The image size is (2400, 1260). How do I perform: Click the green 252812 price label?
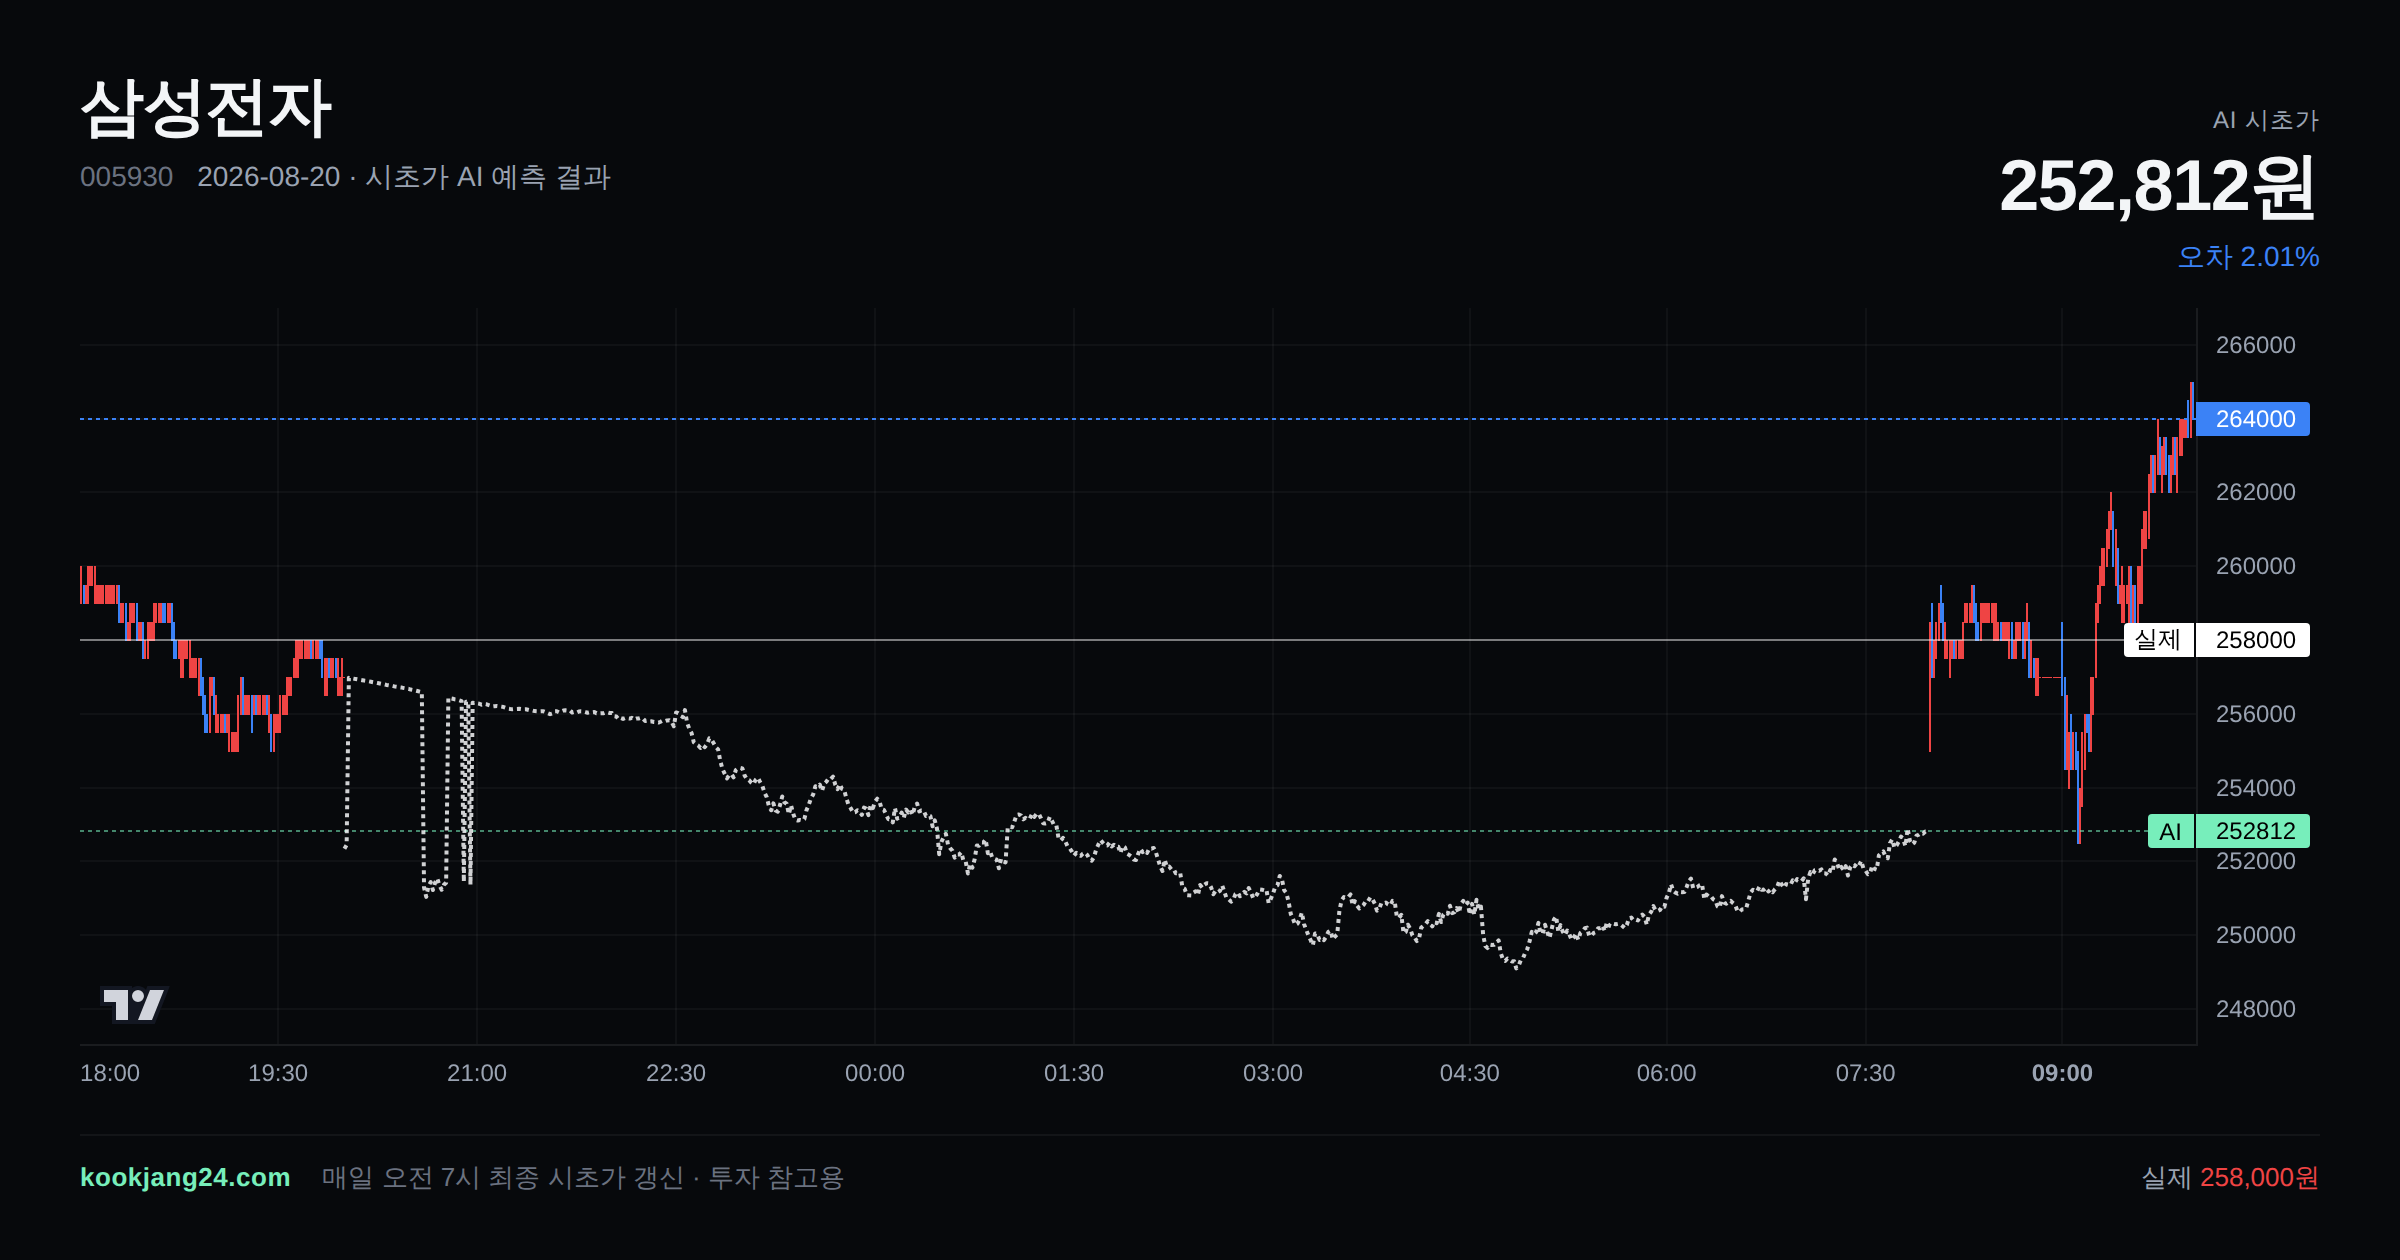coord(2253,831)
